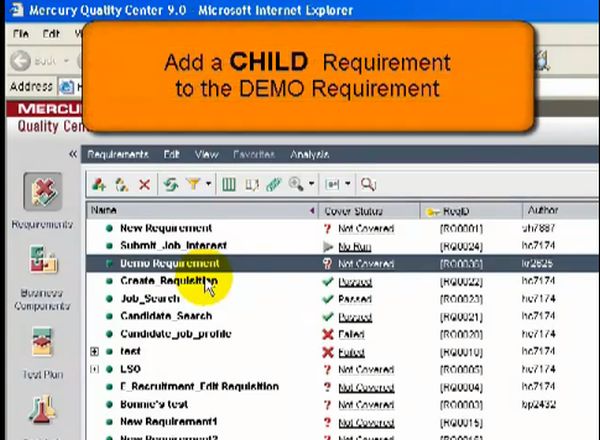
Task: Collapse the sidebar with double chevron
Action: click(73, 154)
